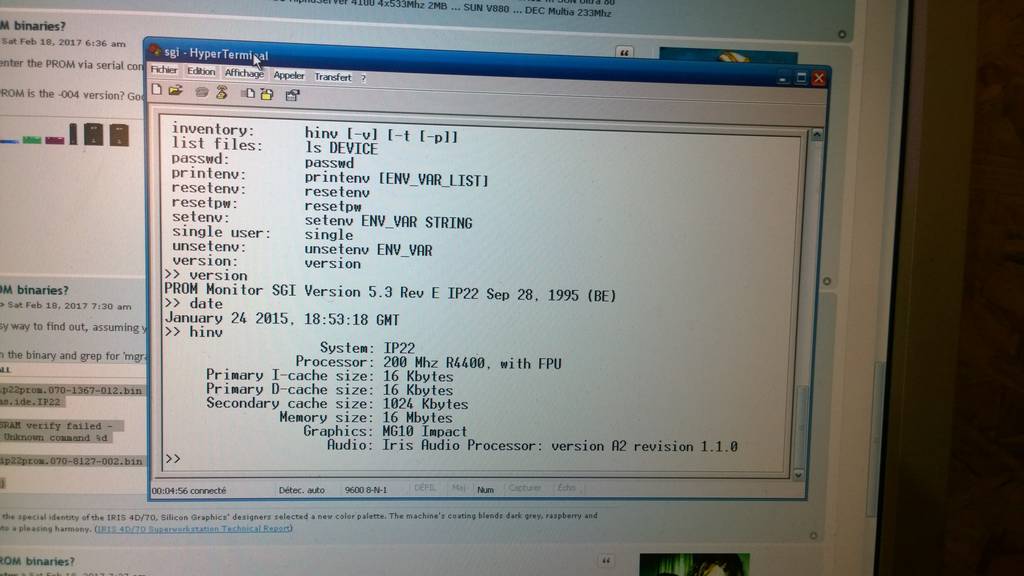Image resolution: width=1024 pixels, height=576 pixels.
Task: Click the '>> version' command line
Action: click(206, 276)
